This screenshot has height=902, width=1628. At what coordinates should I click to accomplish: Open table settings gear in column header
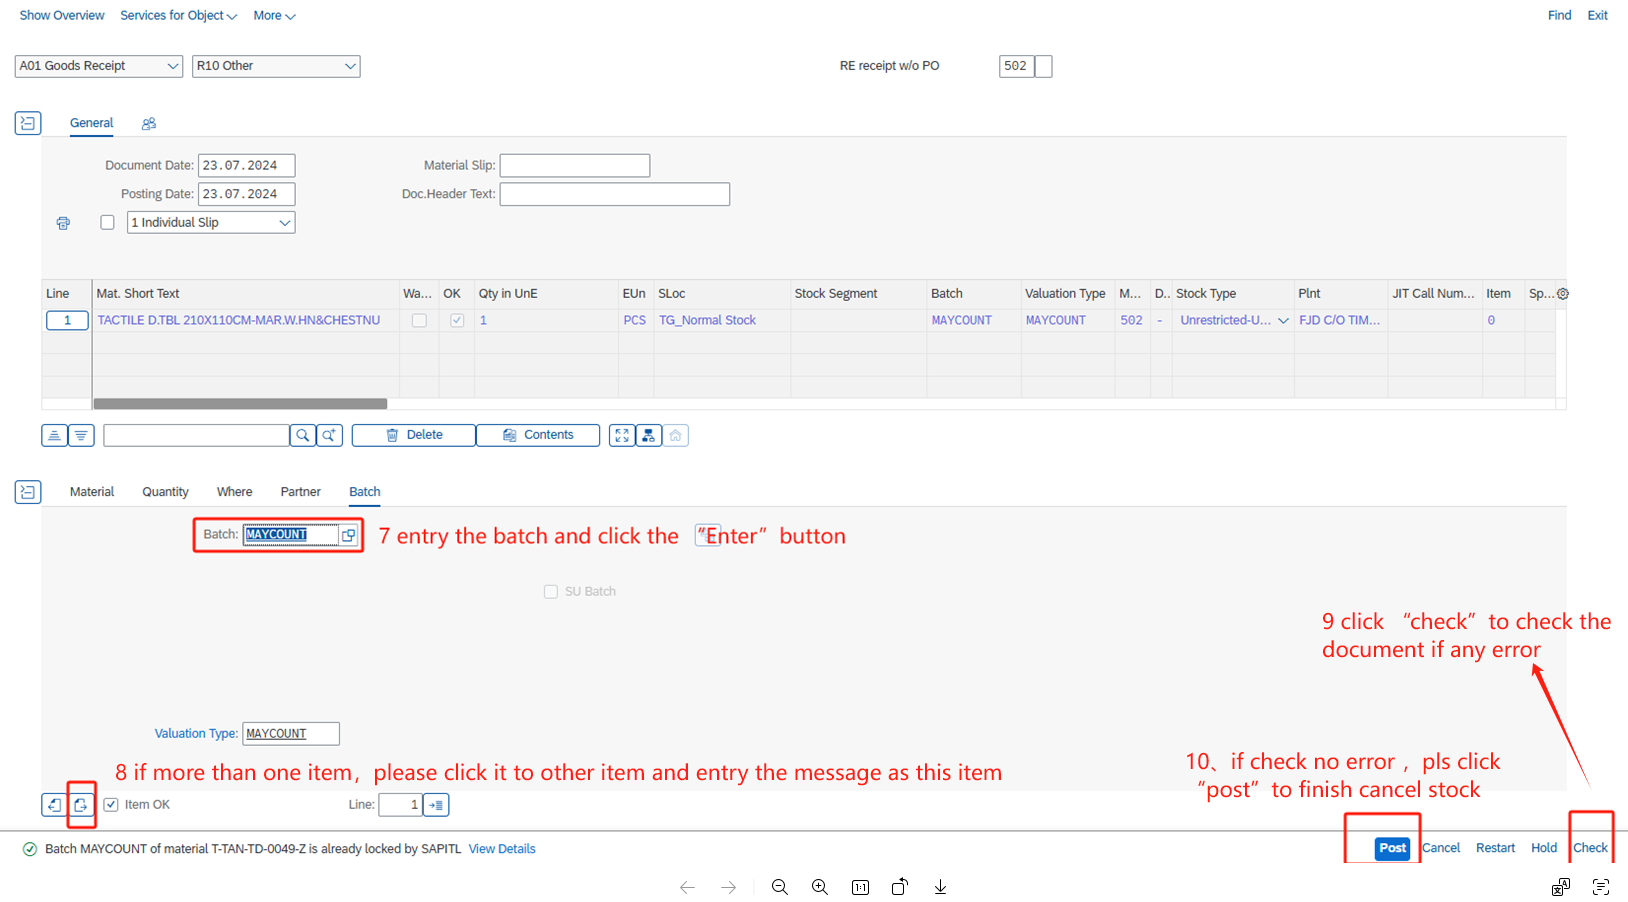(1562, 294)
